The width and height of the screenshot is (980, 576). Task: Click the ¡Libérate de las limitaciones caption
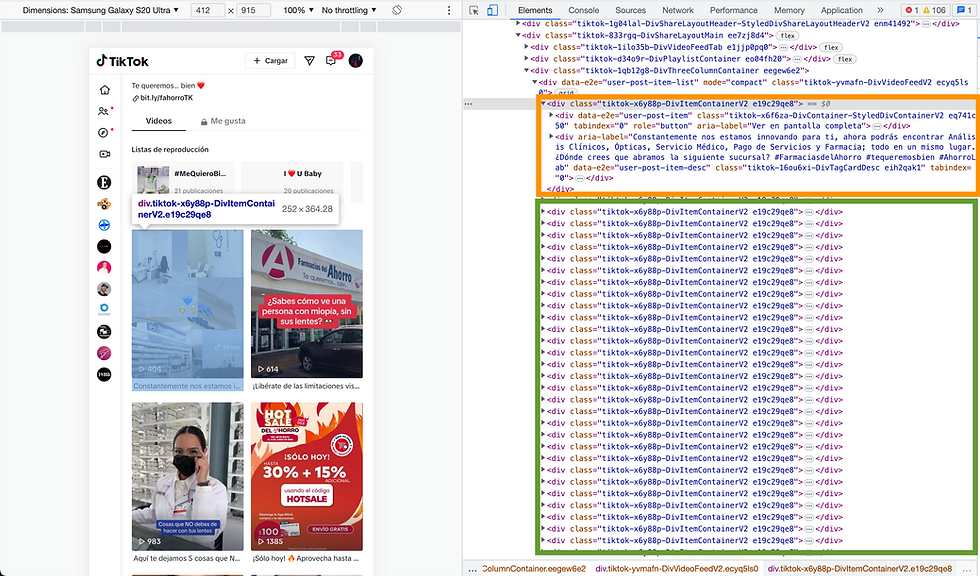(306, 386)
